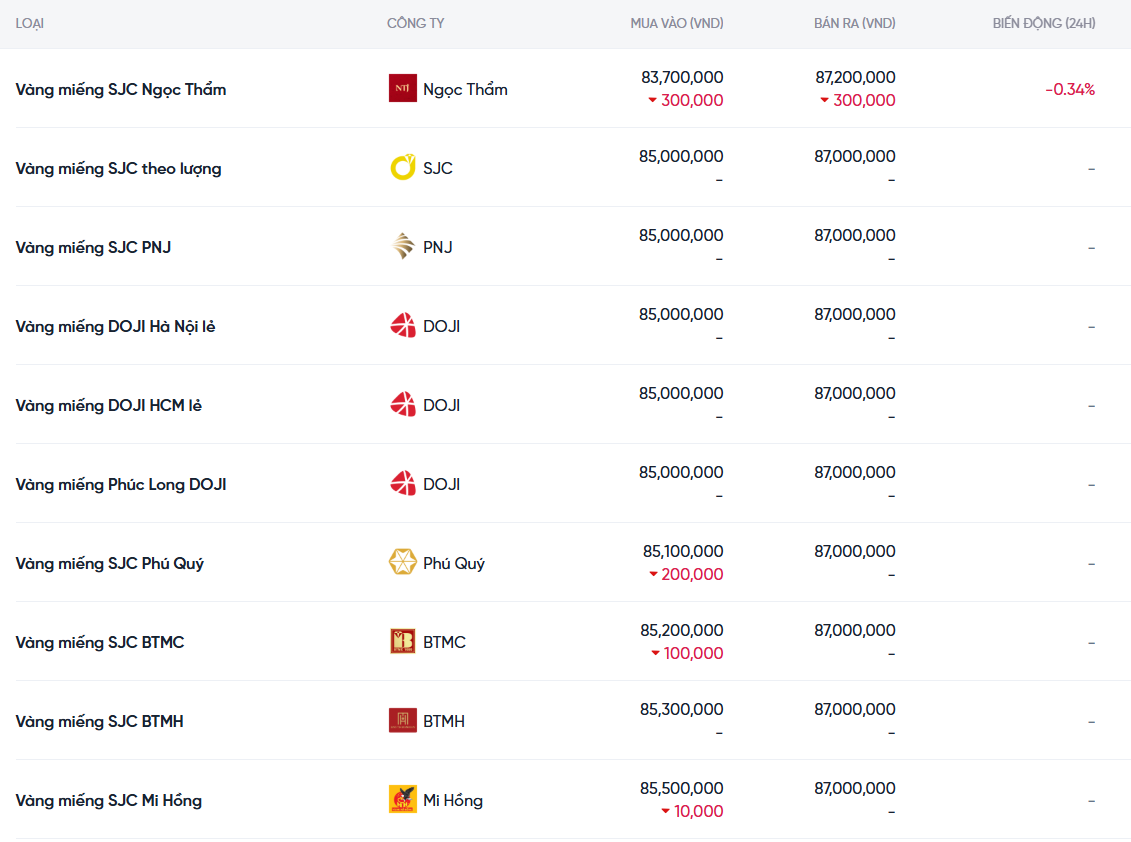Screen dimensions: 1131x842
Task: Open Vàng miếng SJC Mi Hồng
Action: [108, 801]
